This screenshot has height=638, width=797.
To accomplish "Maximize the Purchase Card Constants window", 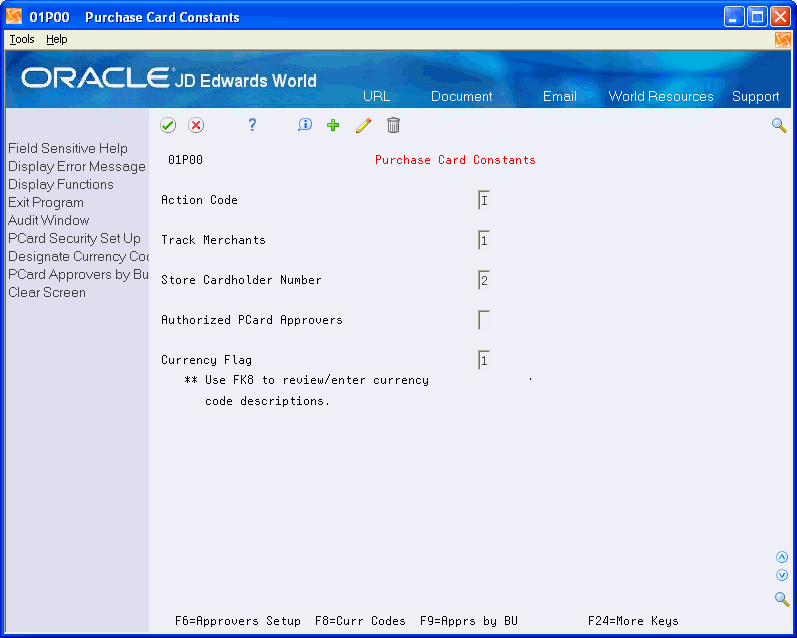I will pos(757,17).
